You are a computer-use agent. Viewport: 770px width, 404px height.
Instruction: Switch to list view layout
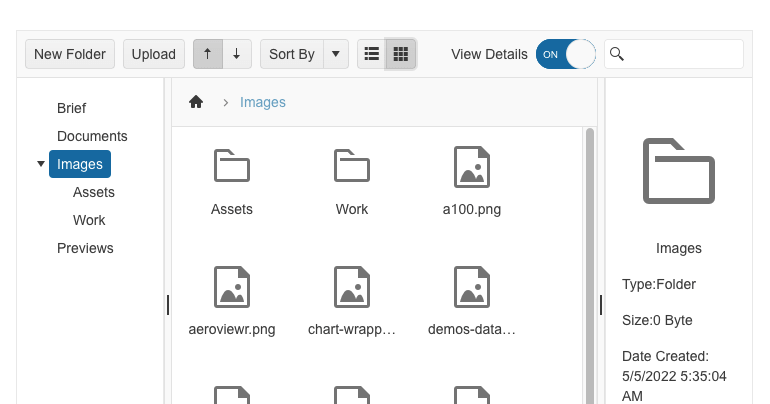372,54
